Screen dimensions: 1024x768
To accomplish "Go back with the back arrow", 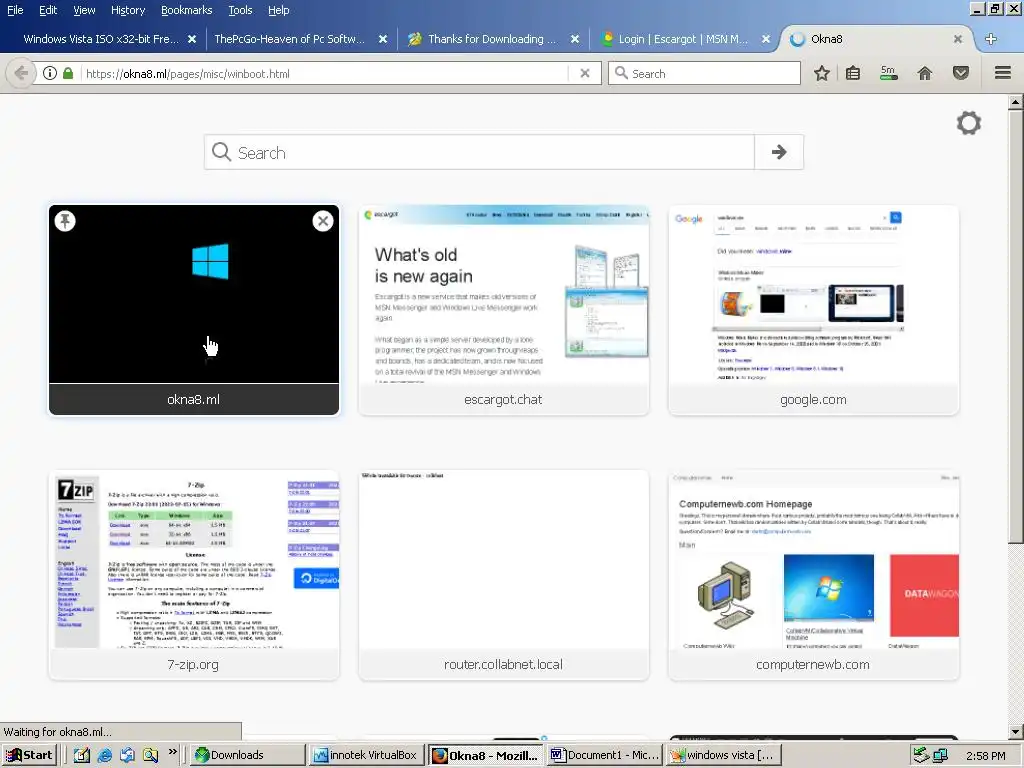I will pyautogui.click(x=21, y=73).
